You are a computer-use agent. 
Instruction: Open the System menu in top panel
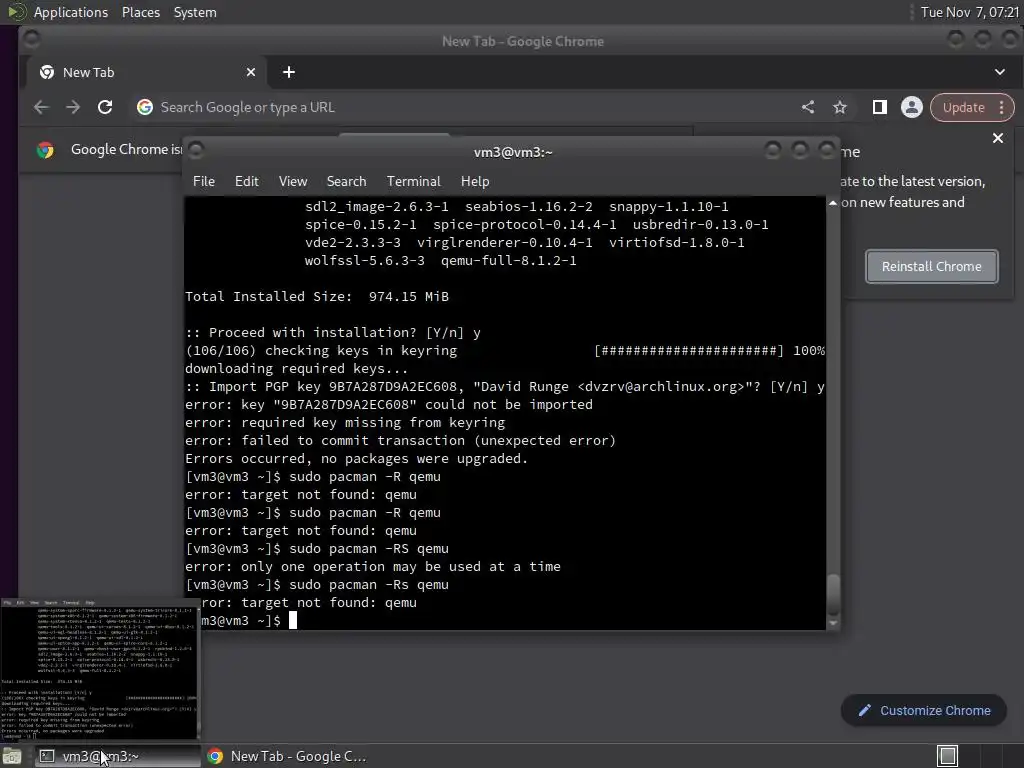[x=195, y=12]
